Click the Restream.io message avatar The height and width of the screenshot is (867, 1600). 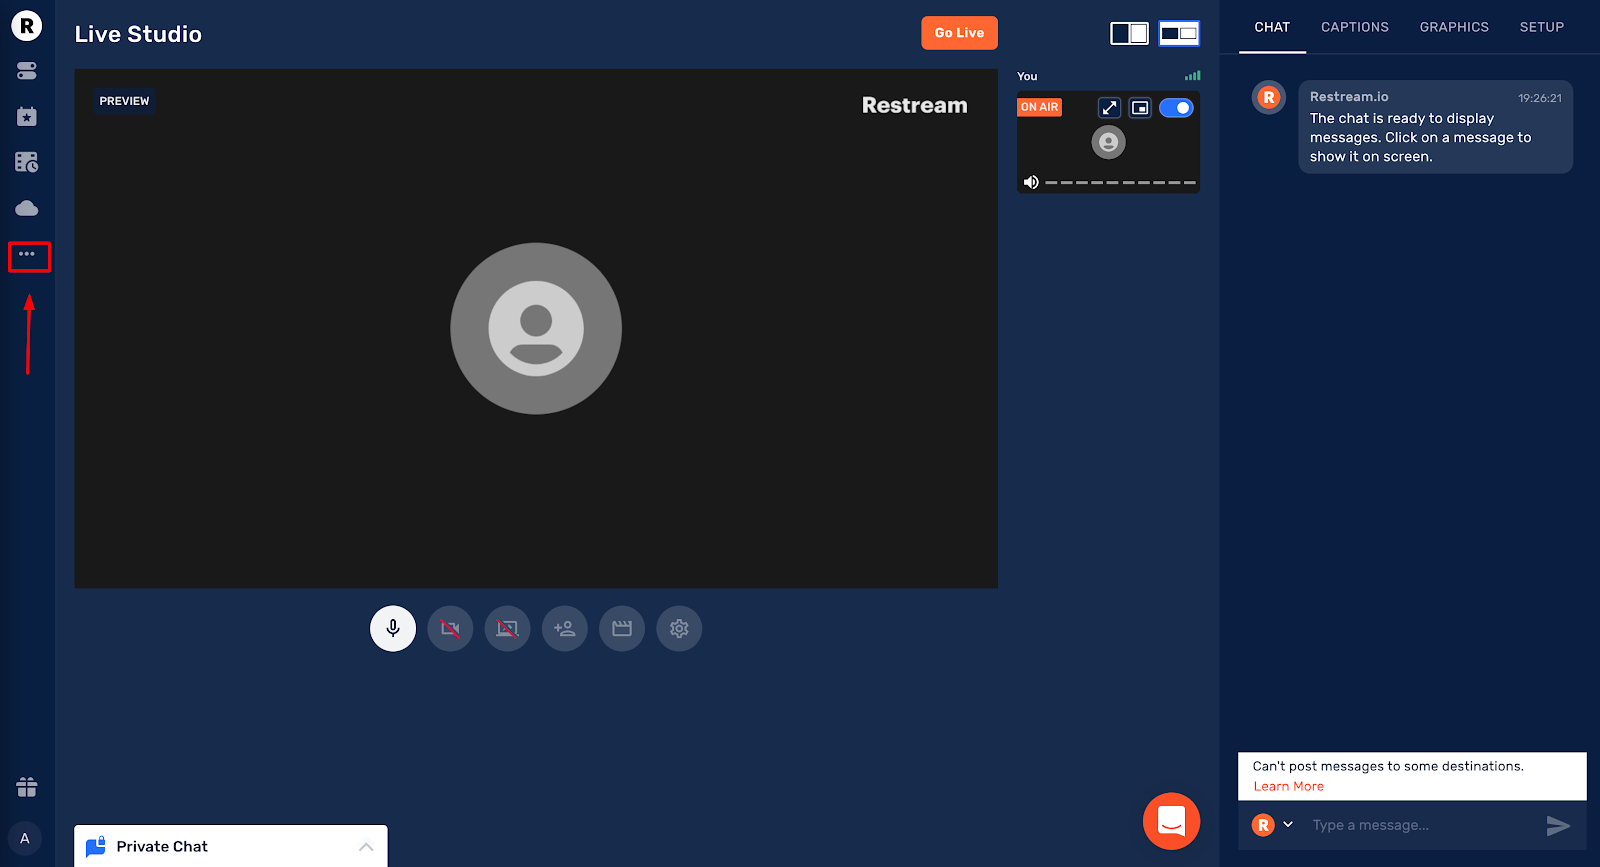tap(1269, 97)
